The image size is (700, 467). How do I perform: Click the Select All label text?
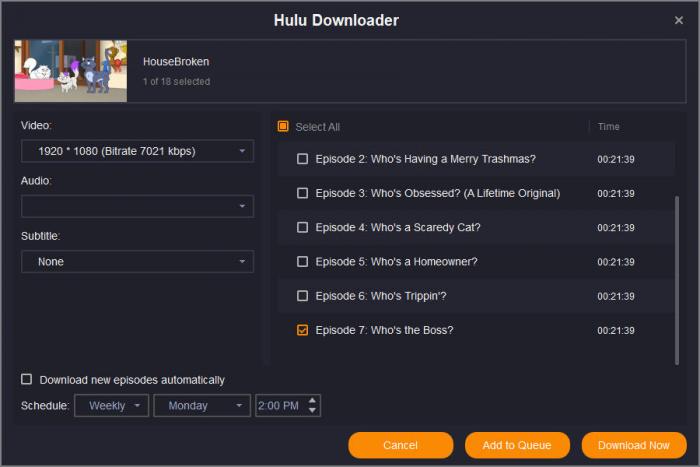tap(318, 127)
